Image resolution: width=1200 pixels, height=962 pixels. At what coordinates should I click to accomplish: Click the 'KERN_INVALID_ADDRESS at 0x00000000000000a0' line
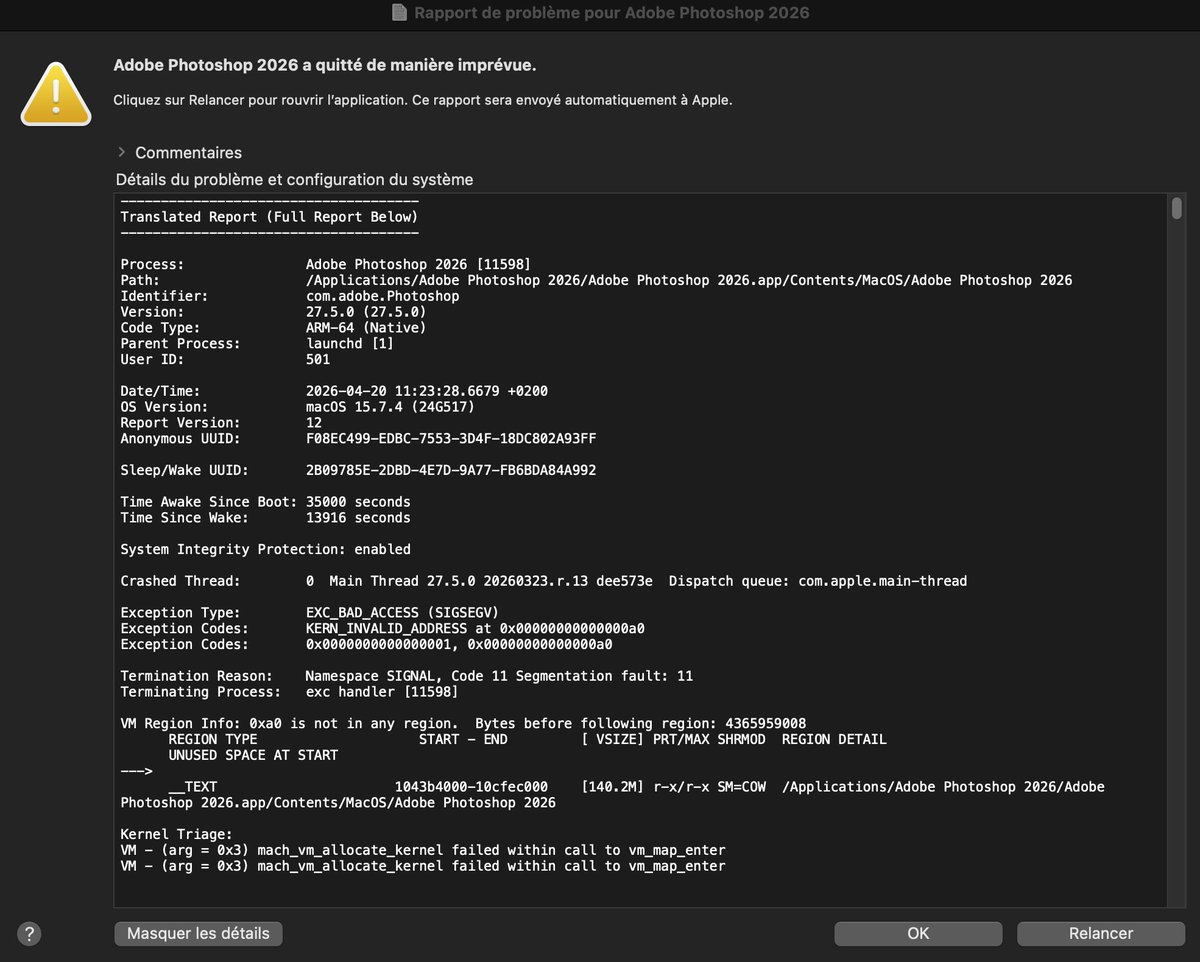pos(475,629)
